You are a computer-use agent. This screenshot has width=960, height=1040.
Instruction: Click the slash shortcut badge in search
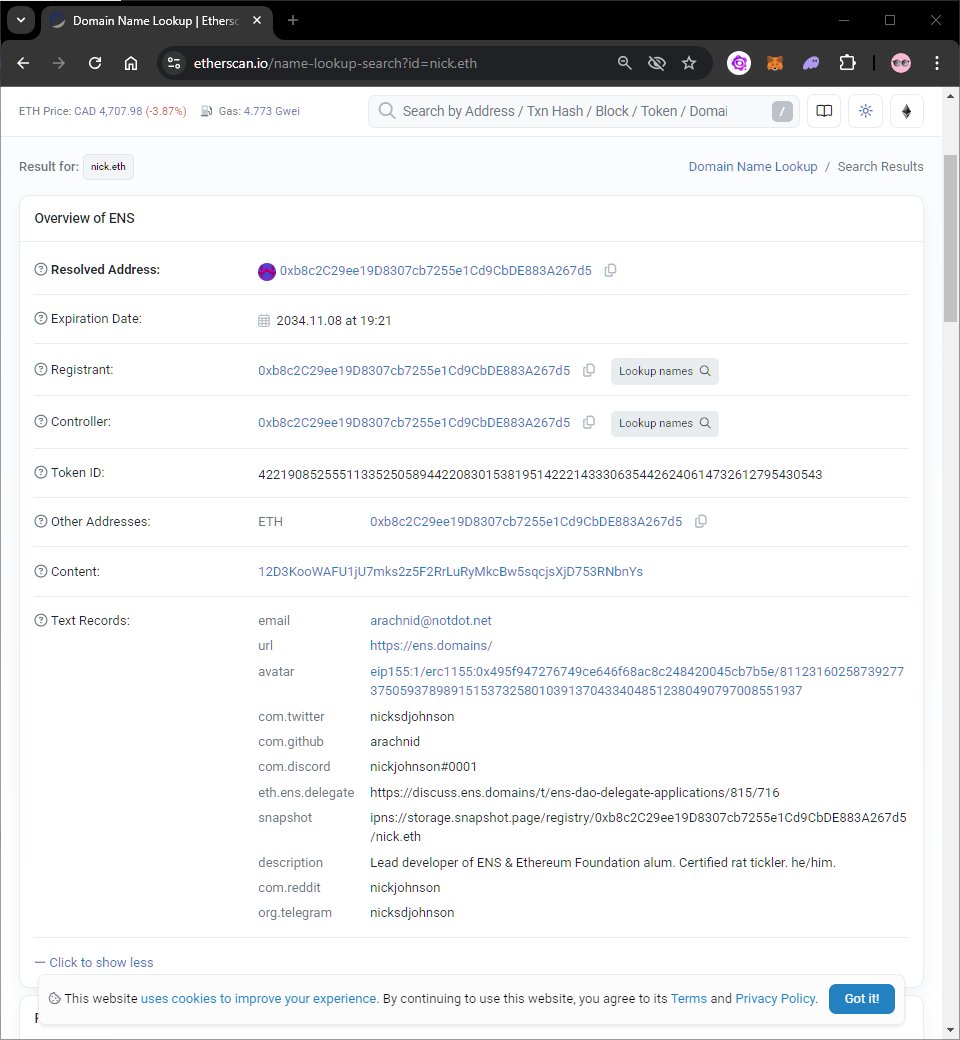782,111
